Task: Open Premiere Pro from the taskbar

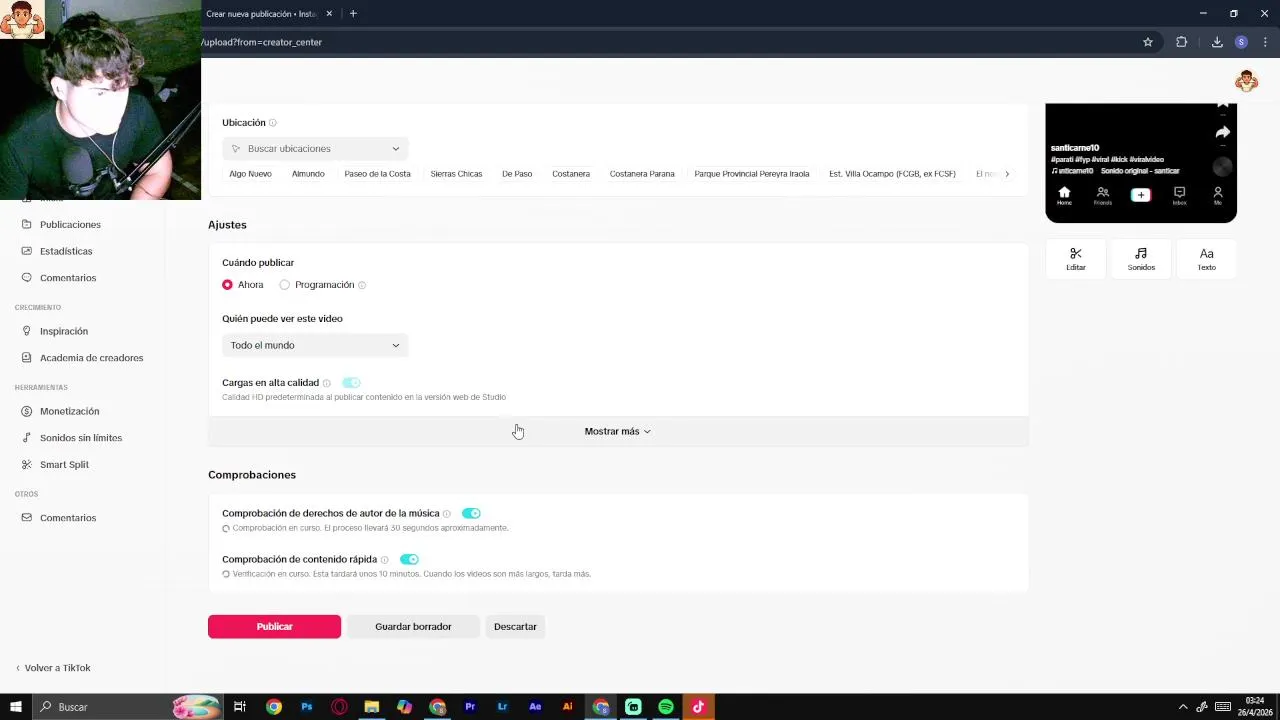Action: [x=470, y=707]
